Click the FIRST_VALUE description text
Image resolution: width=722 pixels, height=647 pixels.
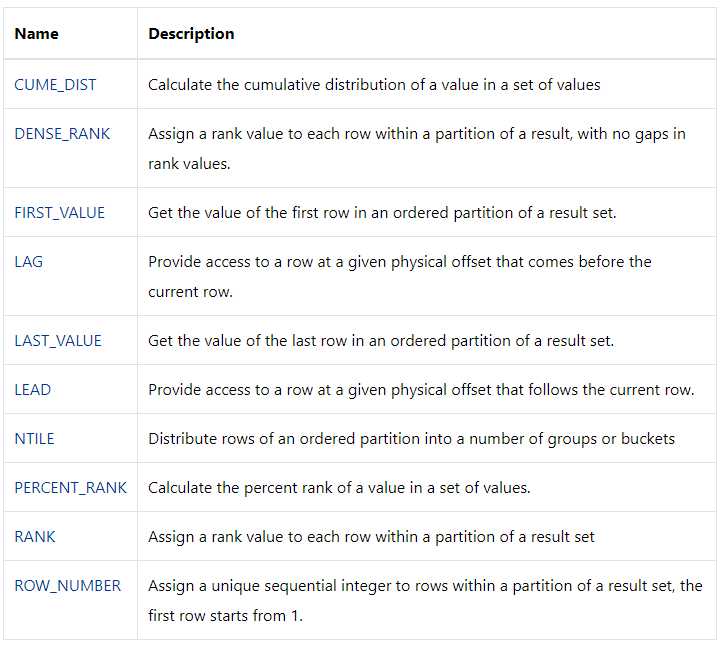pos(382,213)
